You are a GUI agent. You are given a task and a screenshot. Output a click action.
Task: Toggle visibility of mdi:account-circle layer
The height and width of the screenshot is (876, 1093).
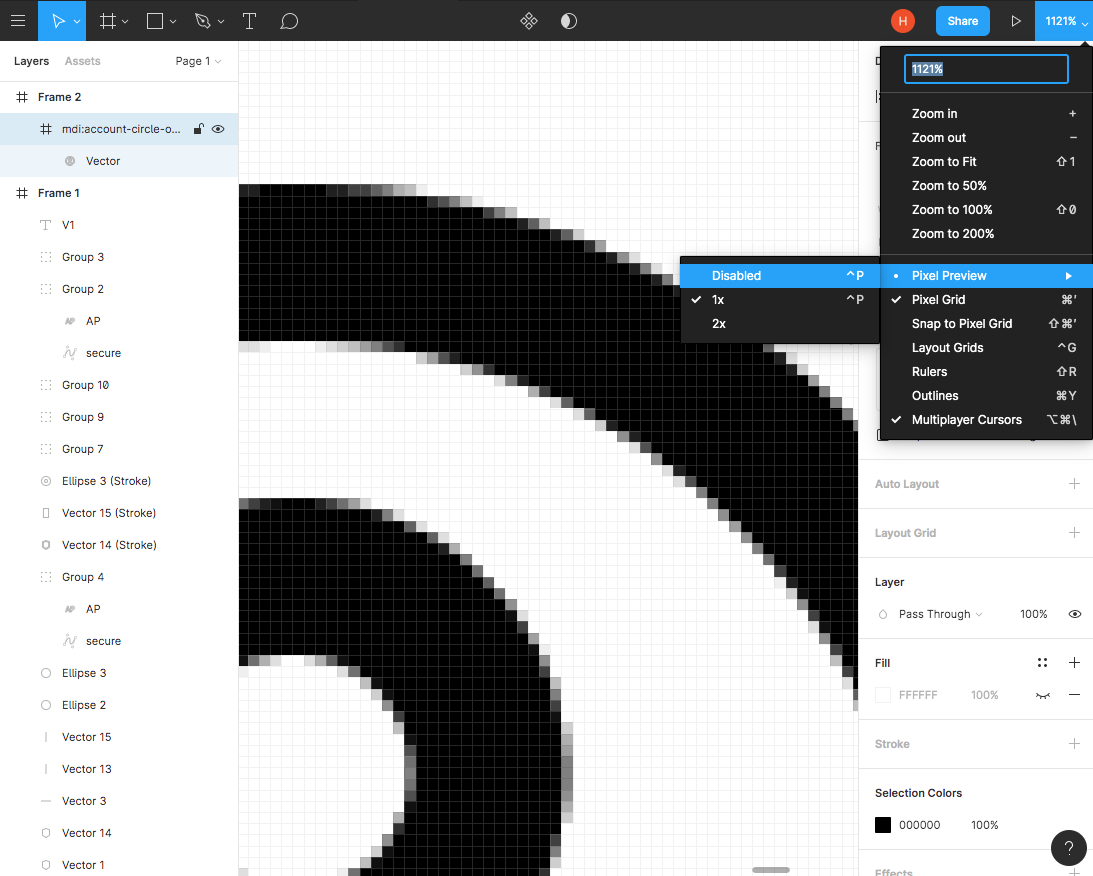(218, 129)
